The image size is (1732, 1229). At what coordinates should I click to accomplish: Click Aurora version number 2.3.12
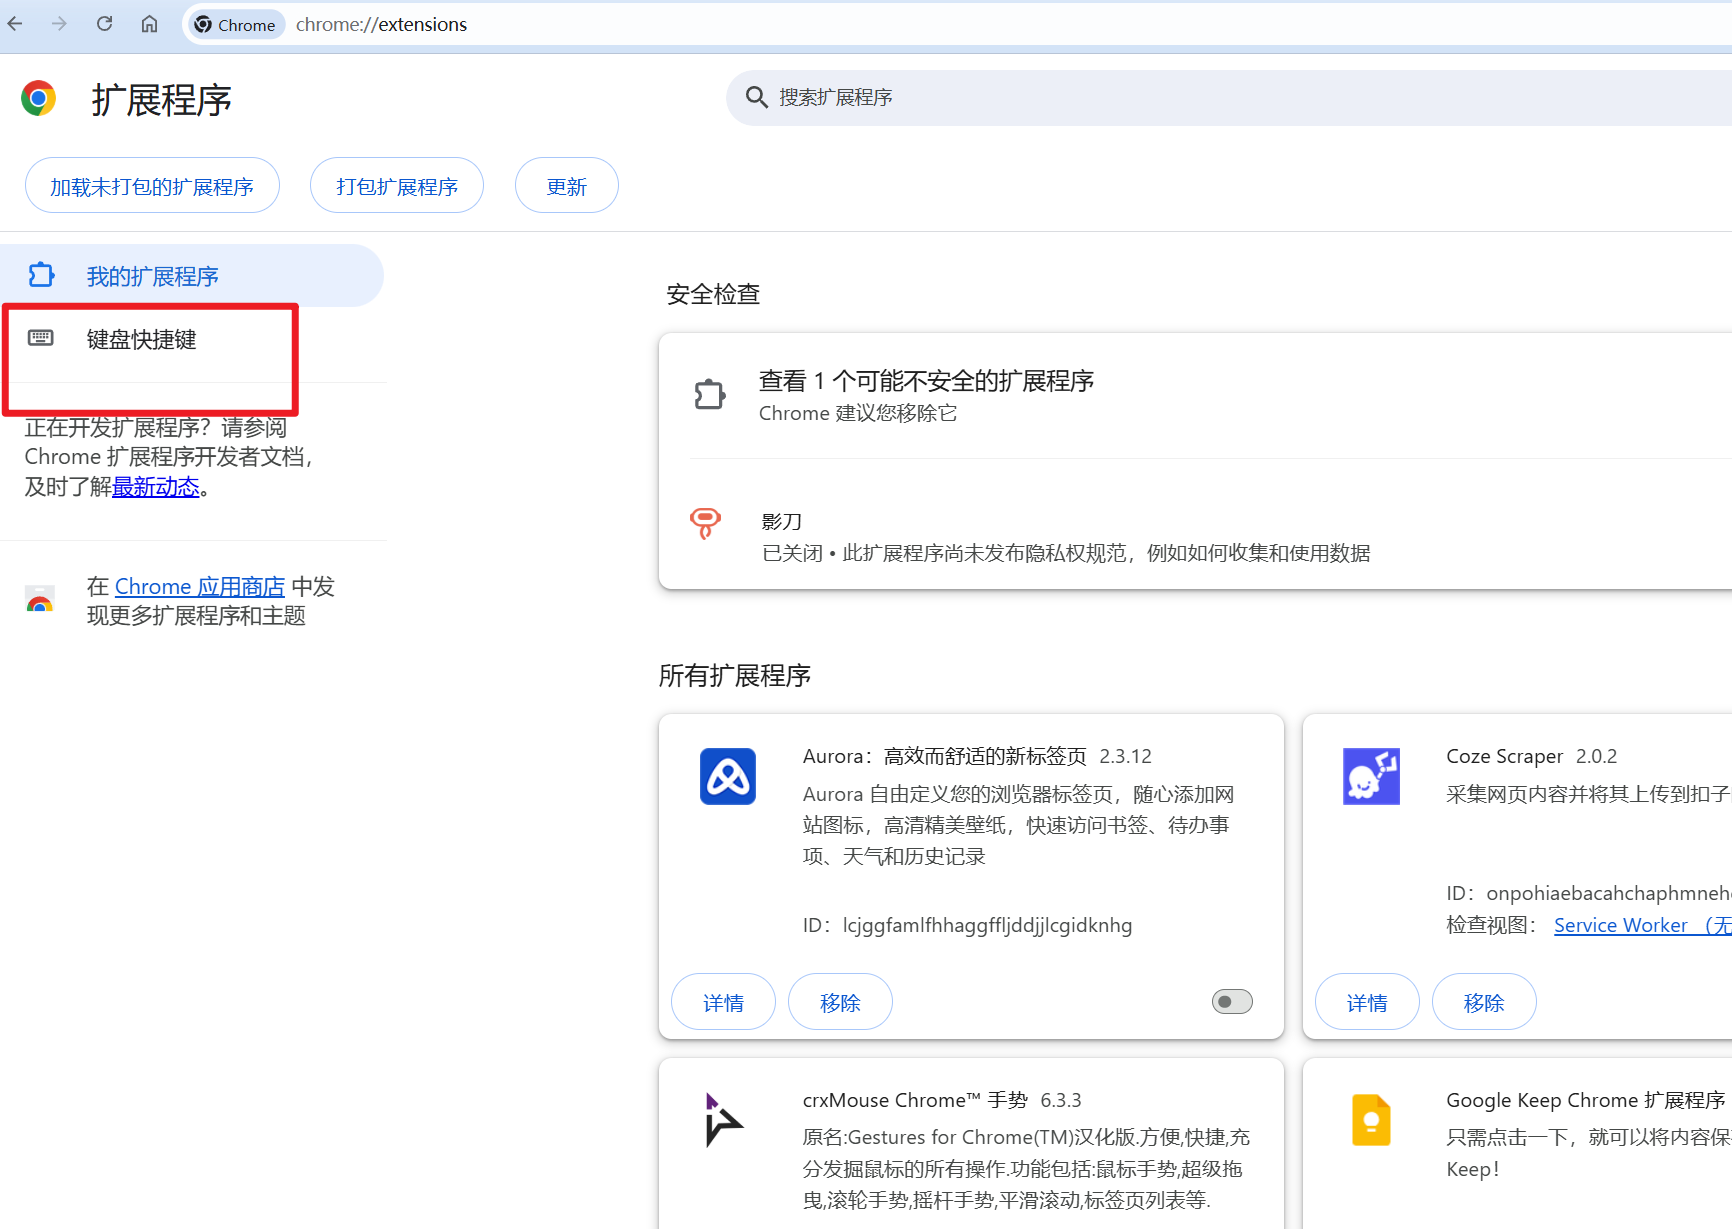[1126, 756]
